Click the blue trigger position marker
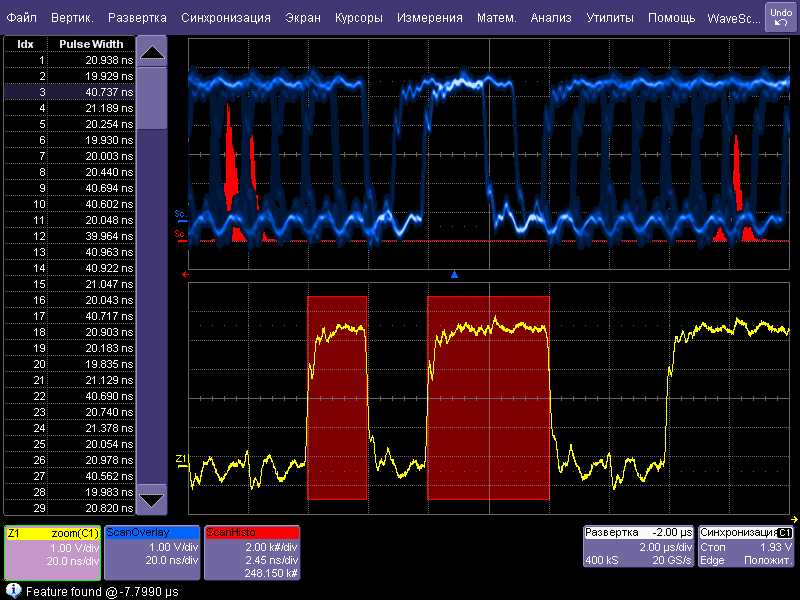800x600 pixels. coord(454,274)
